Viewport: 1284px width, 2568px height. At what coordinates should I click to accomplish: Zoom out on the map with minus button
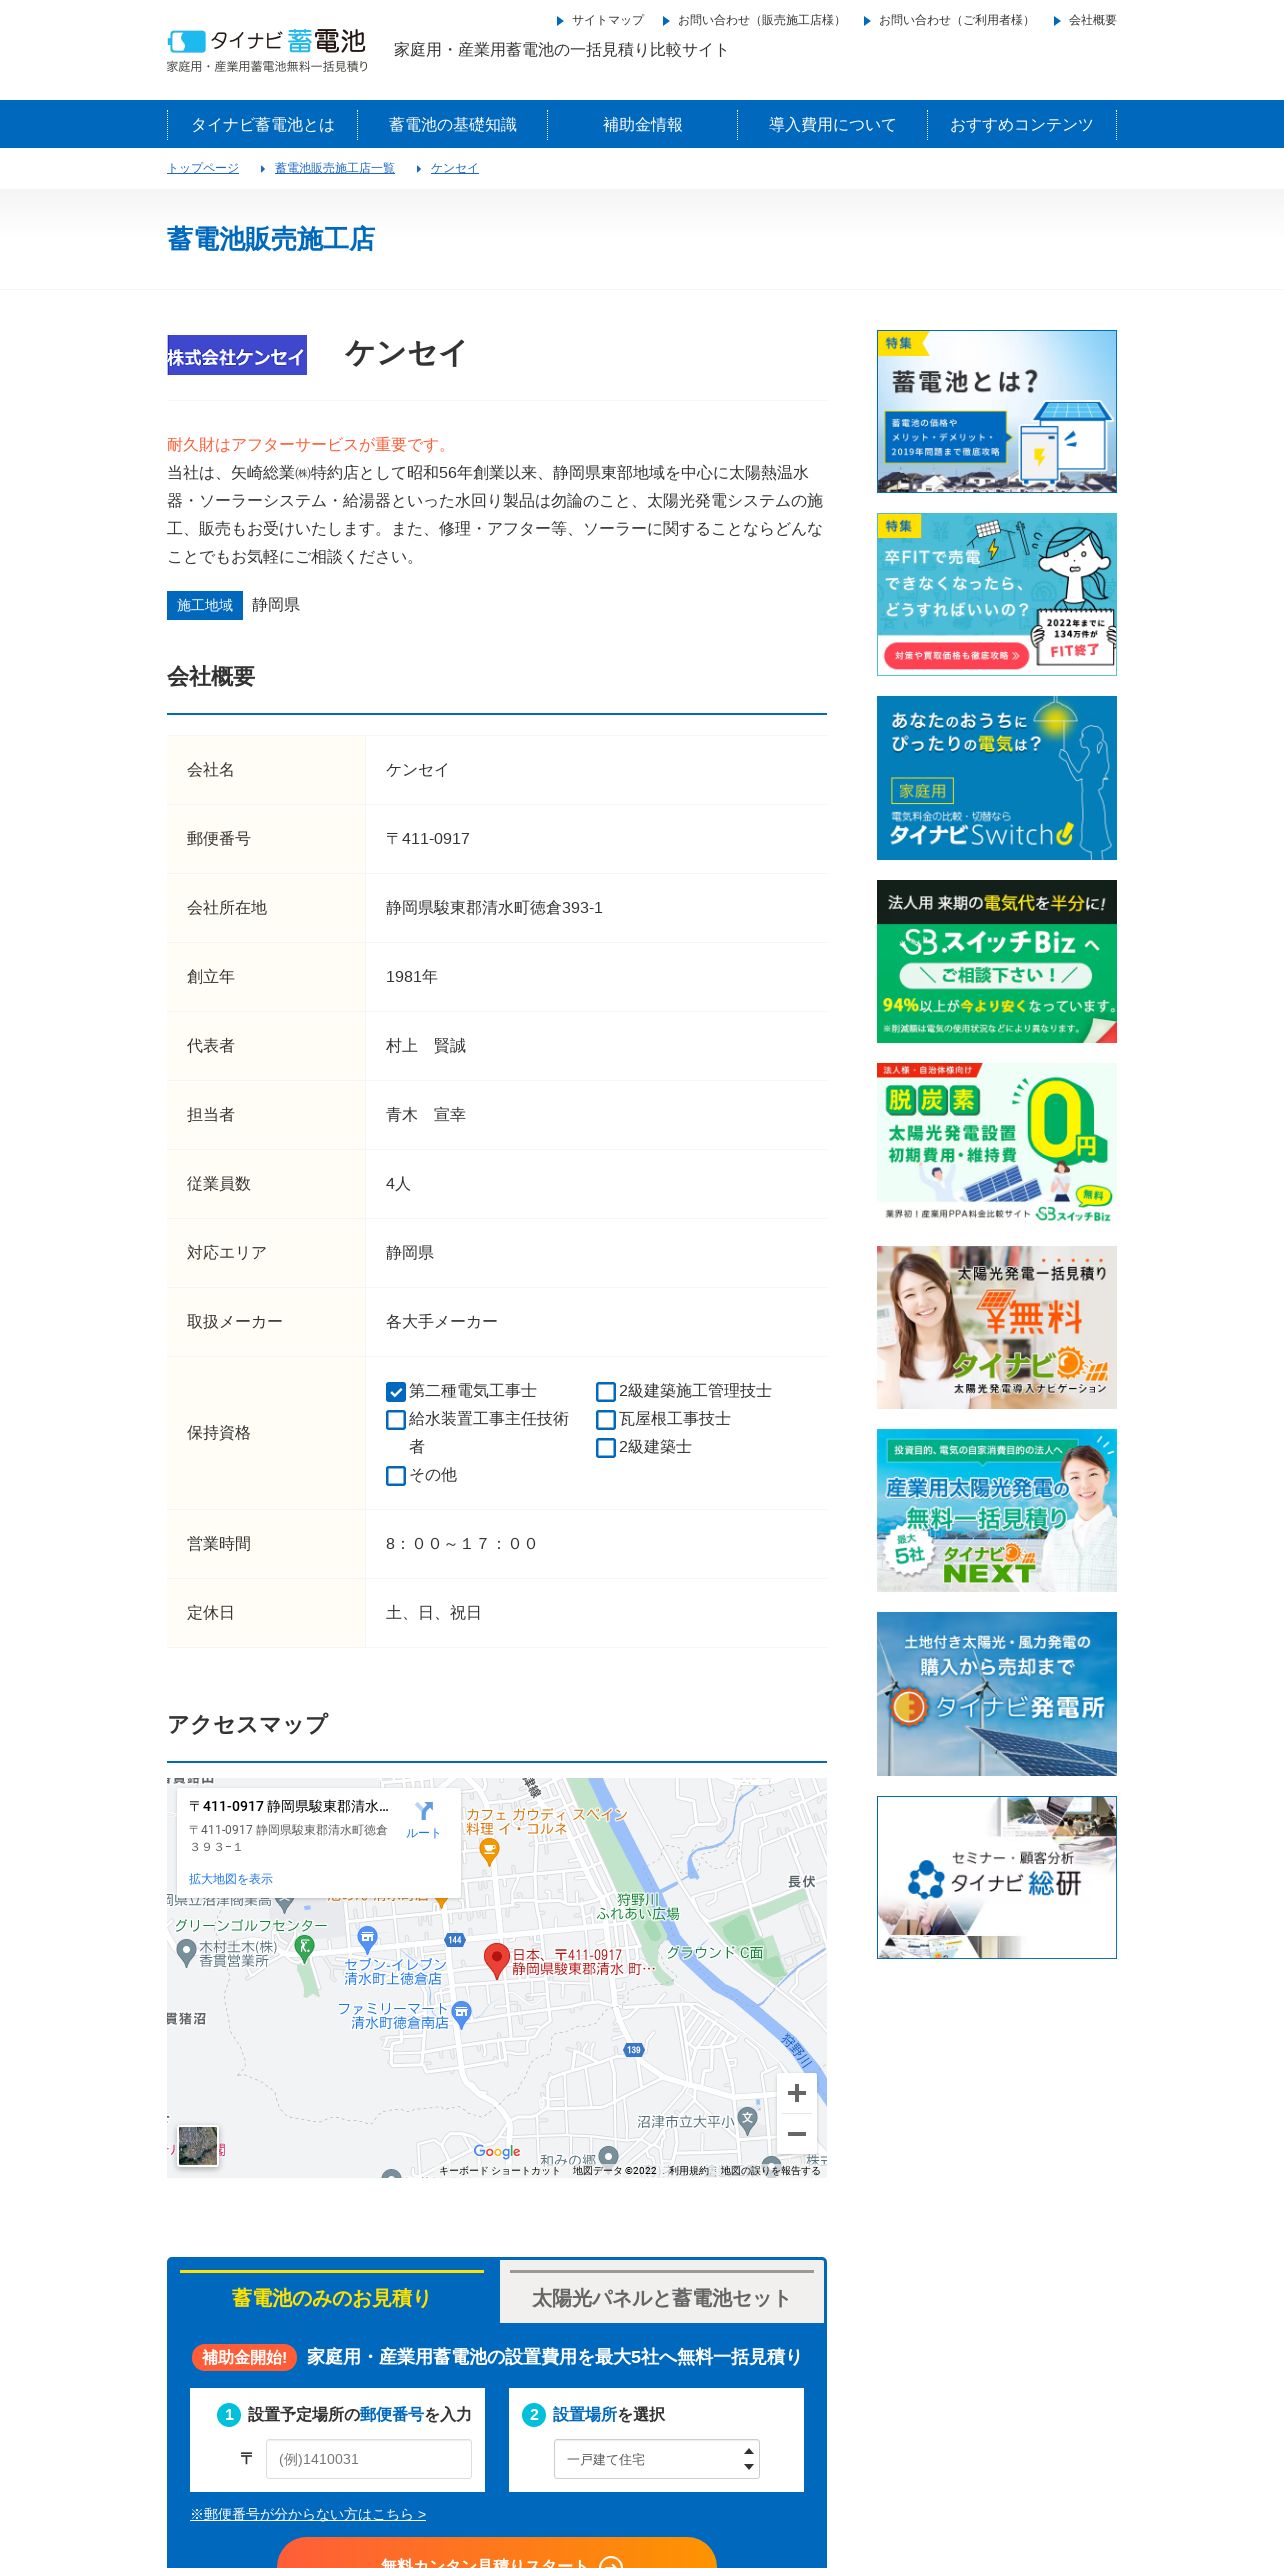click(x=797, y=2133)
